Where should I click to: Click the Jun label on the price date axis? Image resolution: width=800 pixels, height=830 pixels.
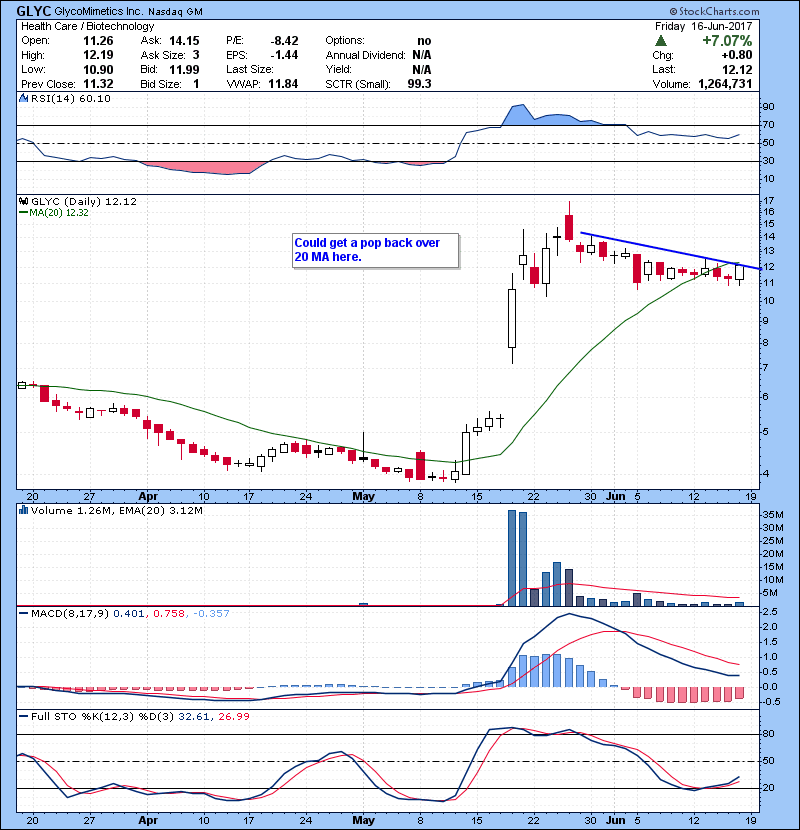[615, 496]
